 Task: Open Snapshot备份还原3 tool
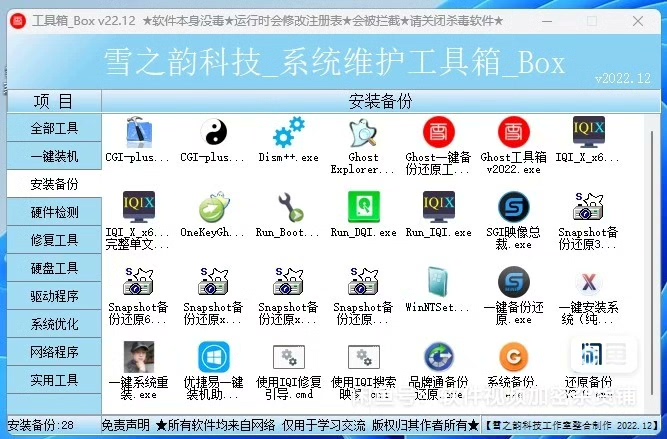click(x=588, y=207)
